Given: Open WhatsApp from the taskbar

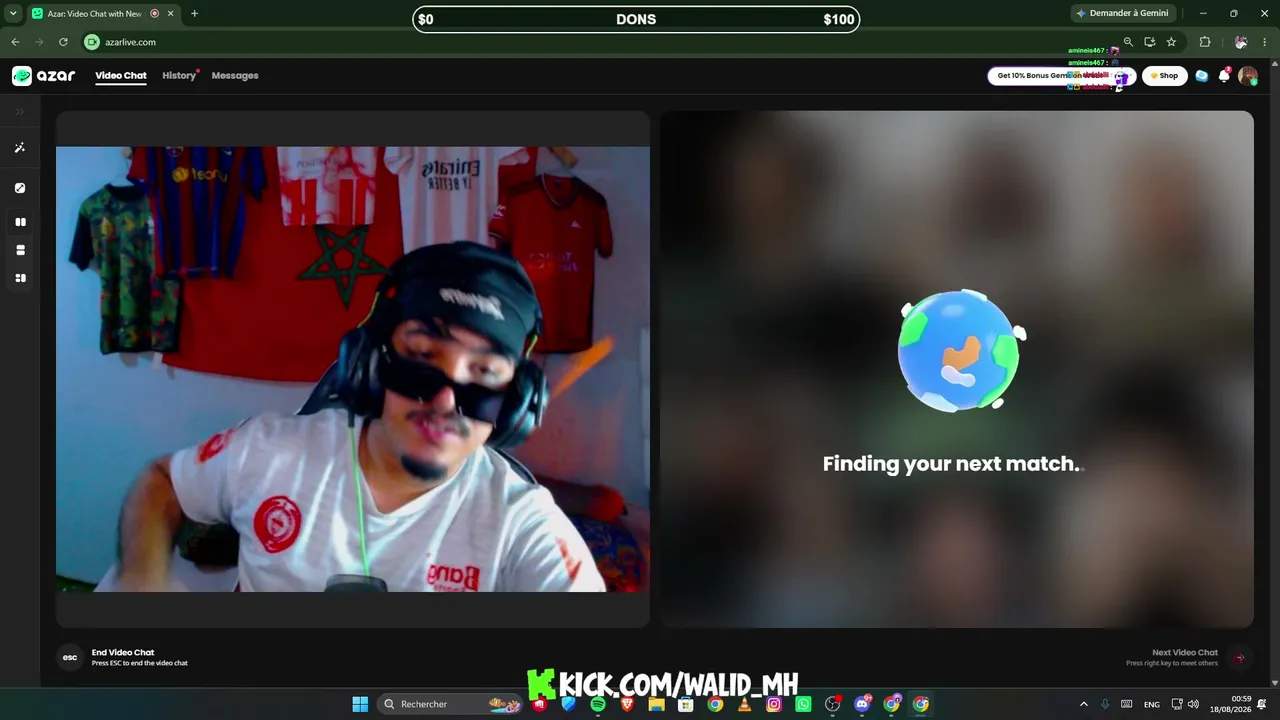Looking at the screenshot, I should point(803,704).
